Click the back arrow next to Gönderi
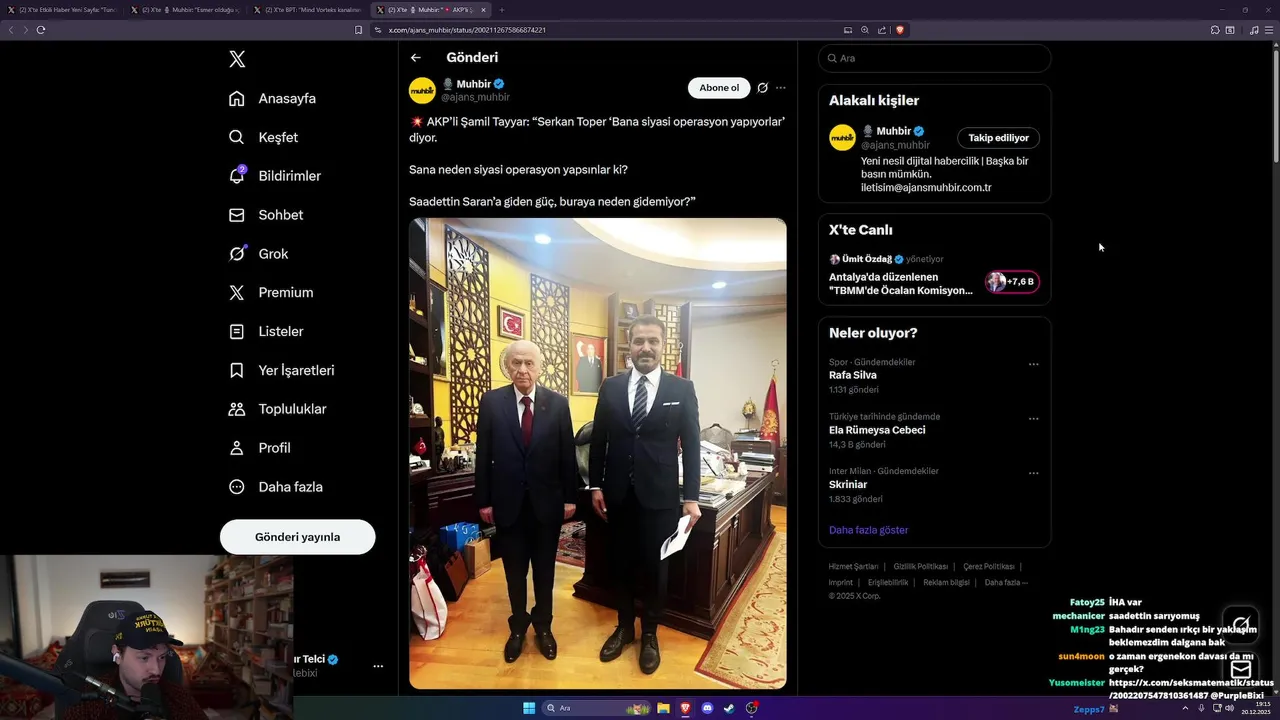 tap(416, 58)
